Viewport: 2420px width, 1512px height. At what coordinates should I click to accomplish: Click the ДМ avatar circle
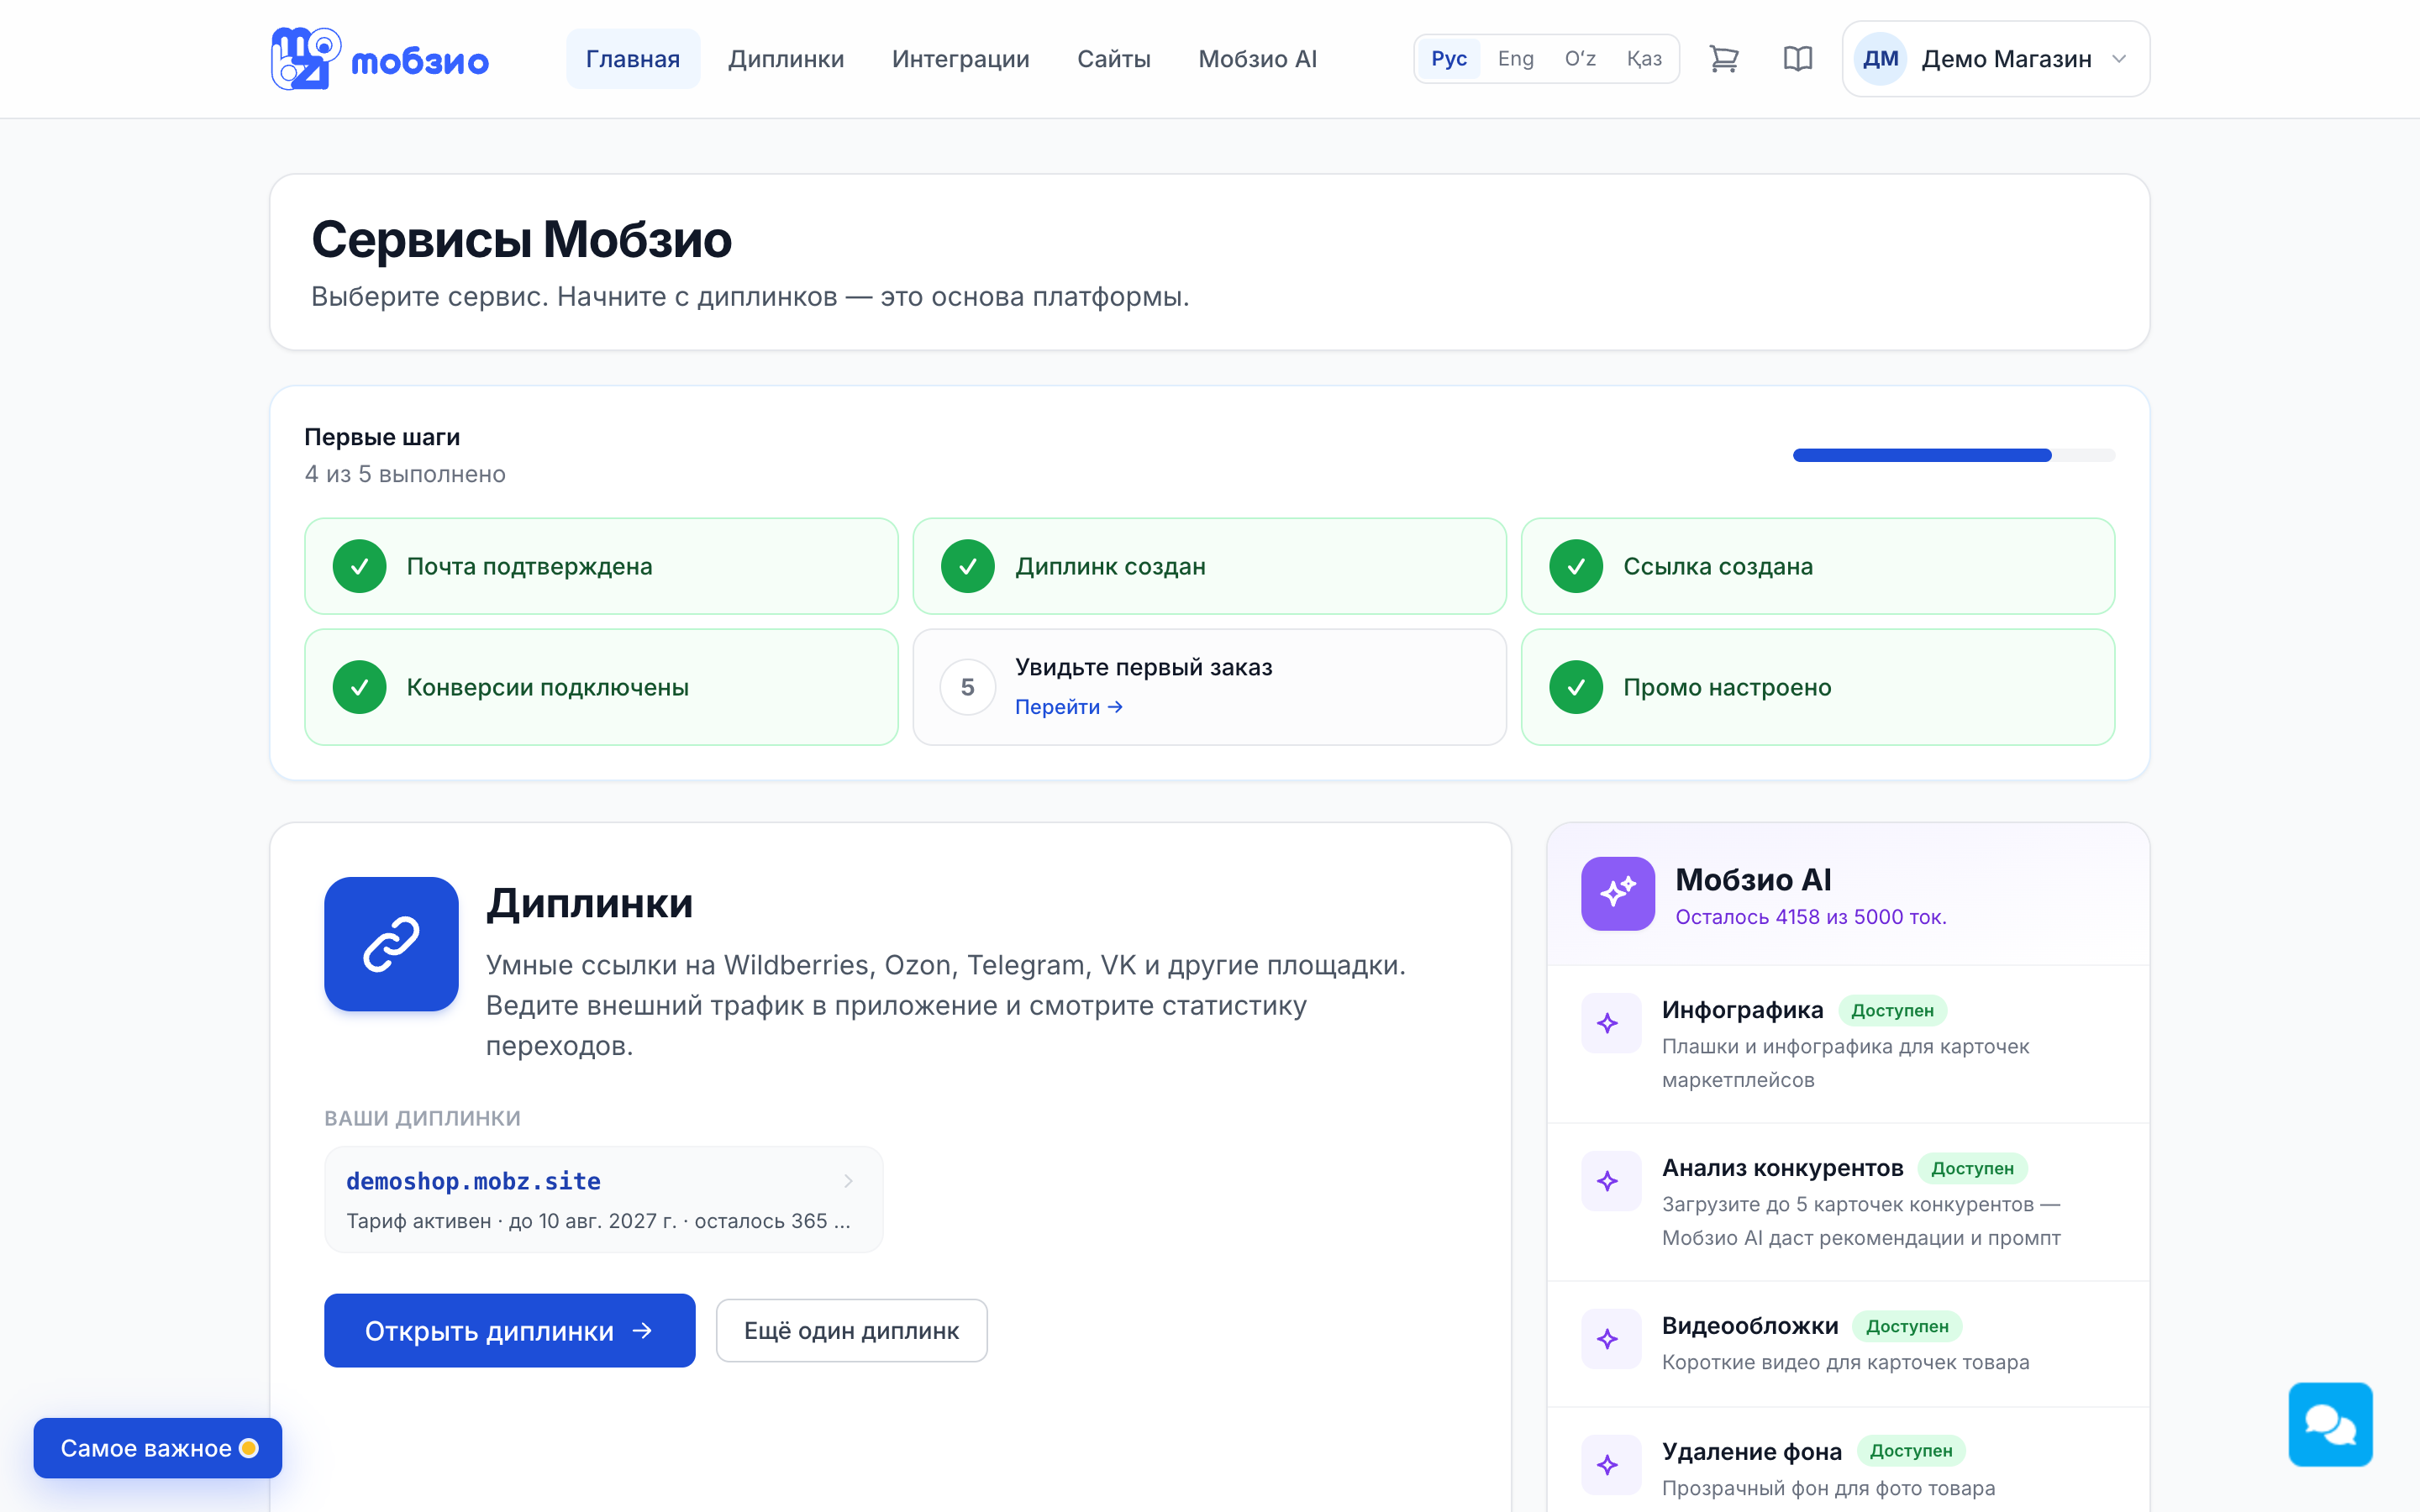click(x=1881, y=59)
